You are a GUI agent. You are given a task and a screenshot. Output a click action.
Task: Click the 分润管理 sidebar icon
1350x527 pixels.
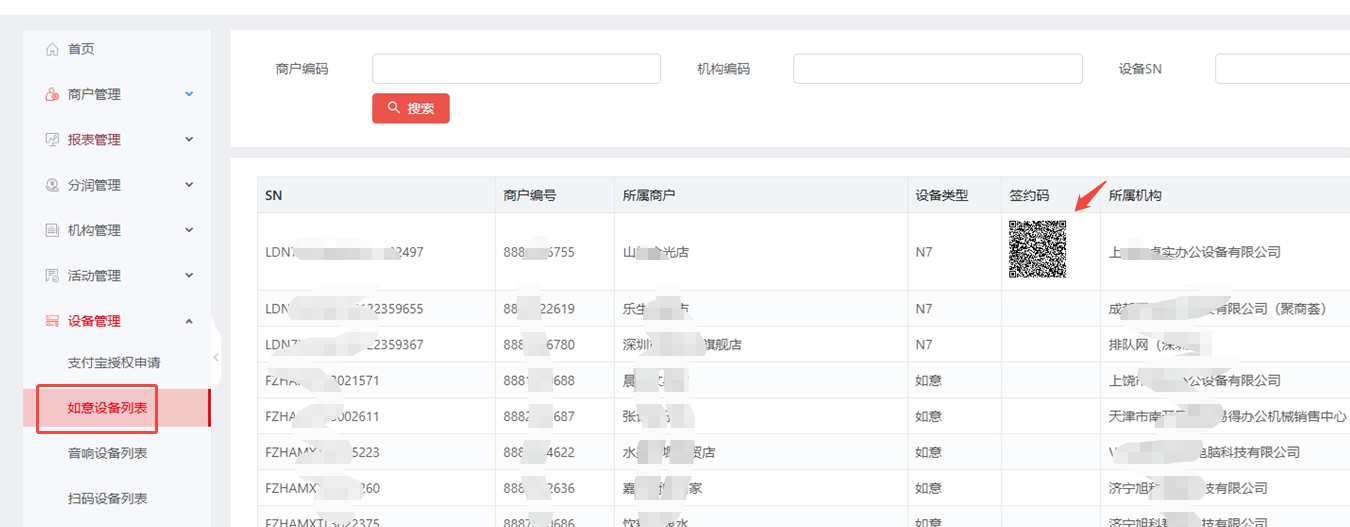coord(52,185)
